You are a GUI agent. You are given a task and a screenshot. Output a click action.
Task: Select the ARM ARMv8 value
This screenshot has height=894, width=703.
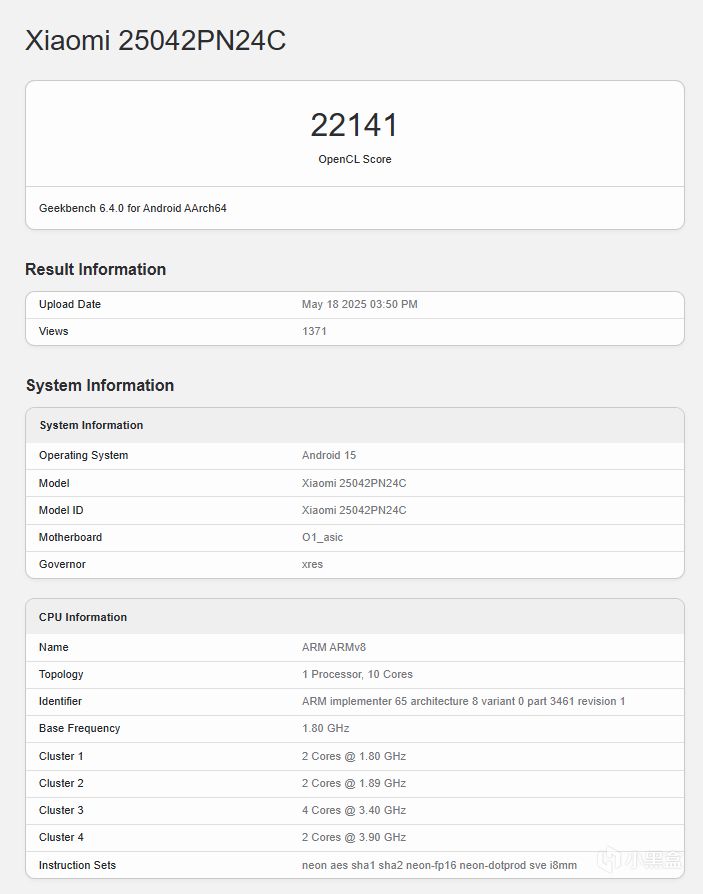(x=334, y=648)
